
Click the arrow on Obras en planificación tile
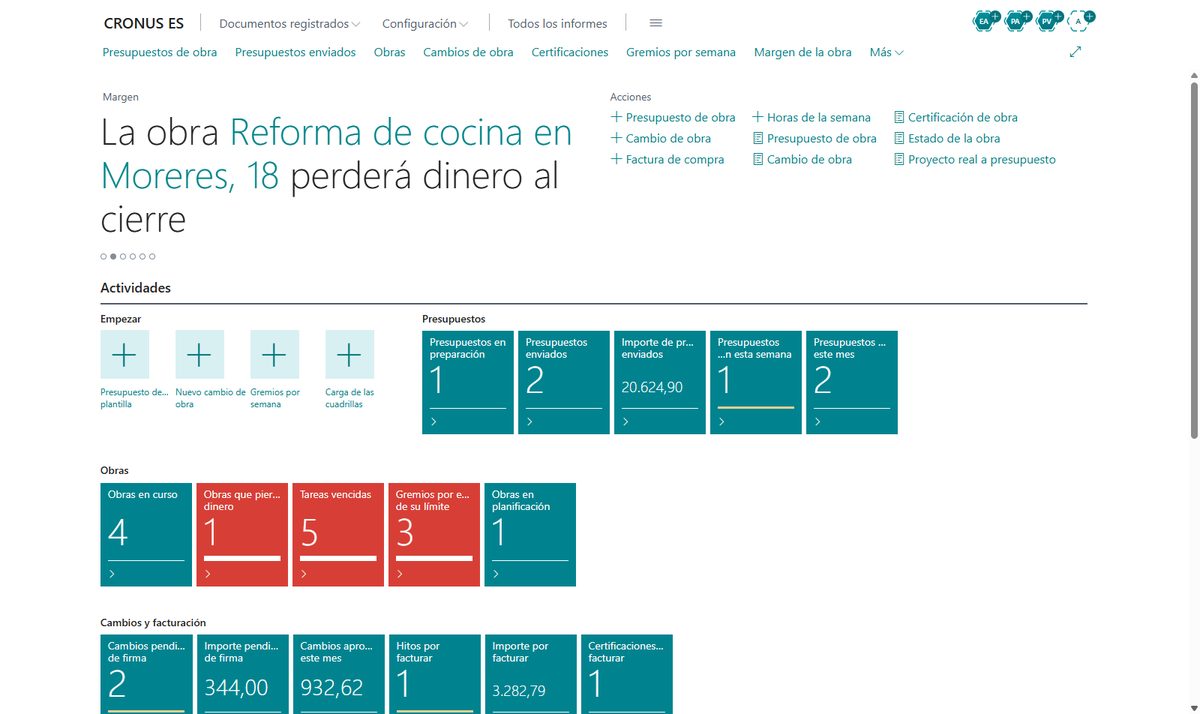coord(496,574)
